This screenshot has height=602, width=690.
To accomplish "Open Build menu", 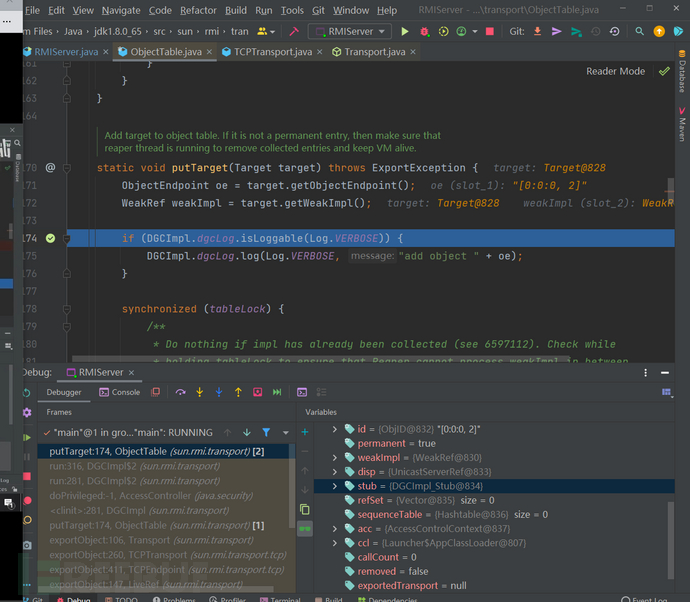I will click(236, 10).
